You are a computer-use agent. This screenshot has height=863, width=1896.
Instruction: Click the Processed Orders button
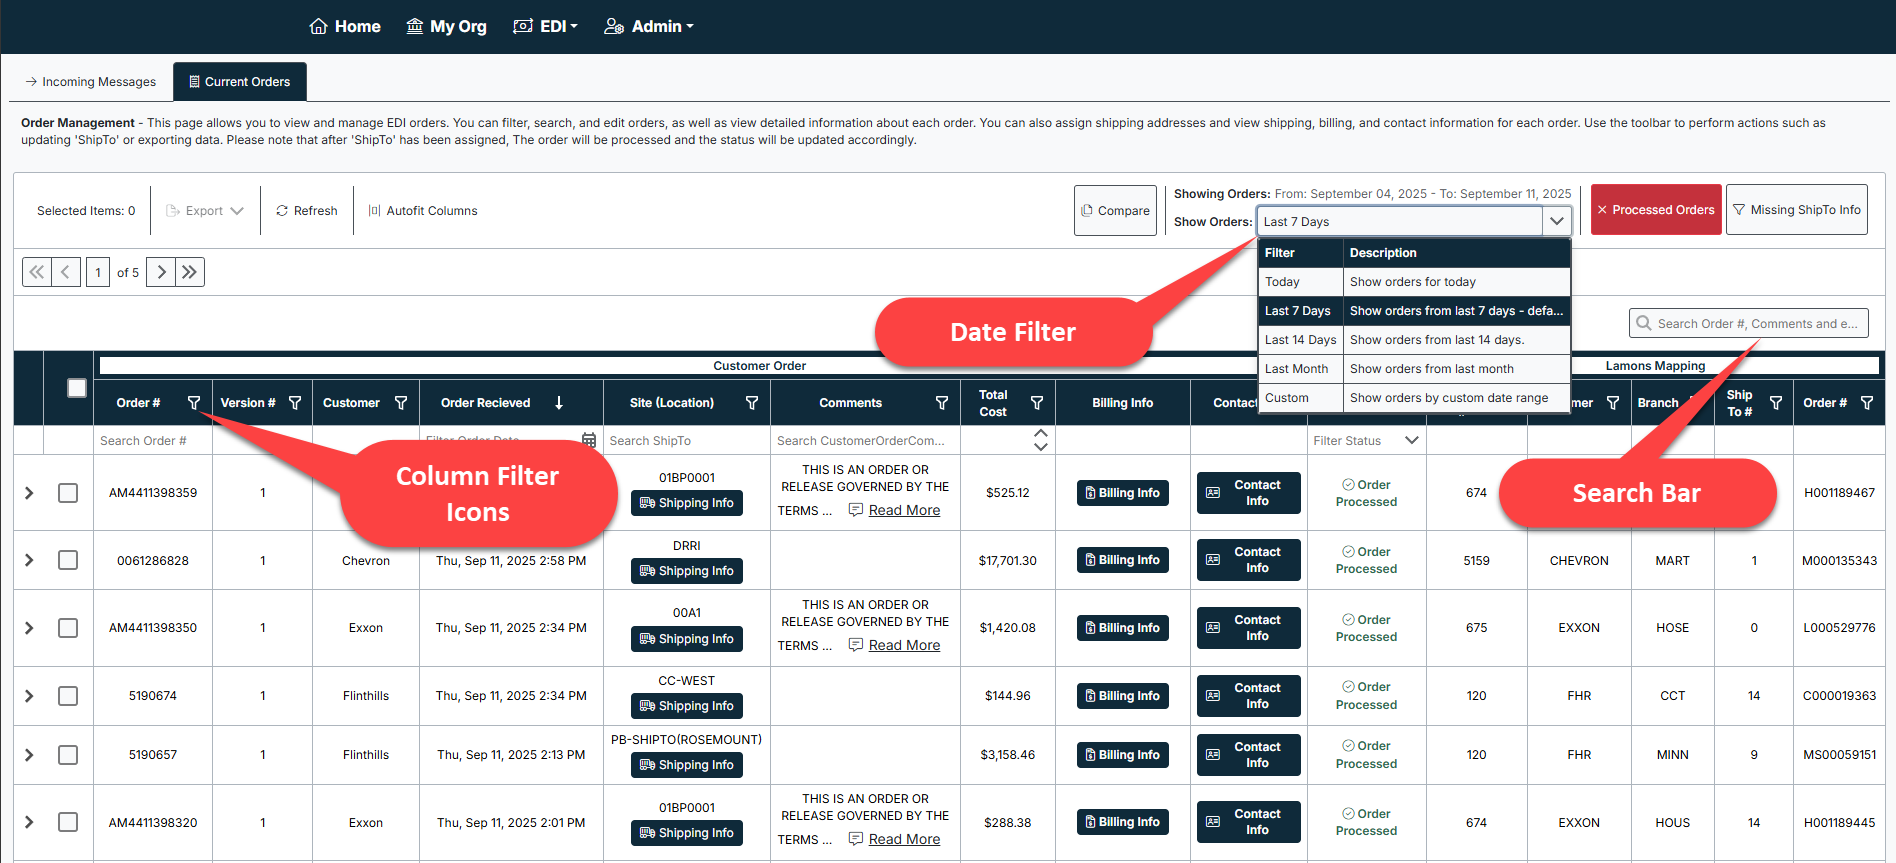pyautogui.click(x=1655, y=210)
